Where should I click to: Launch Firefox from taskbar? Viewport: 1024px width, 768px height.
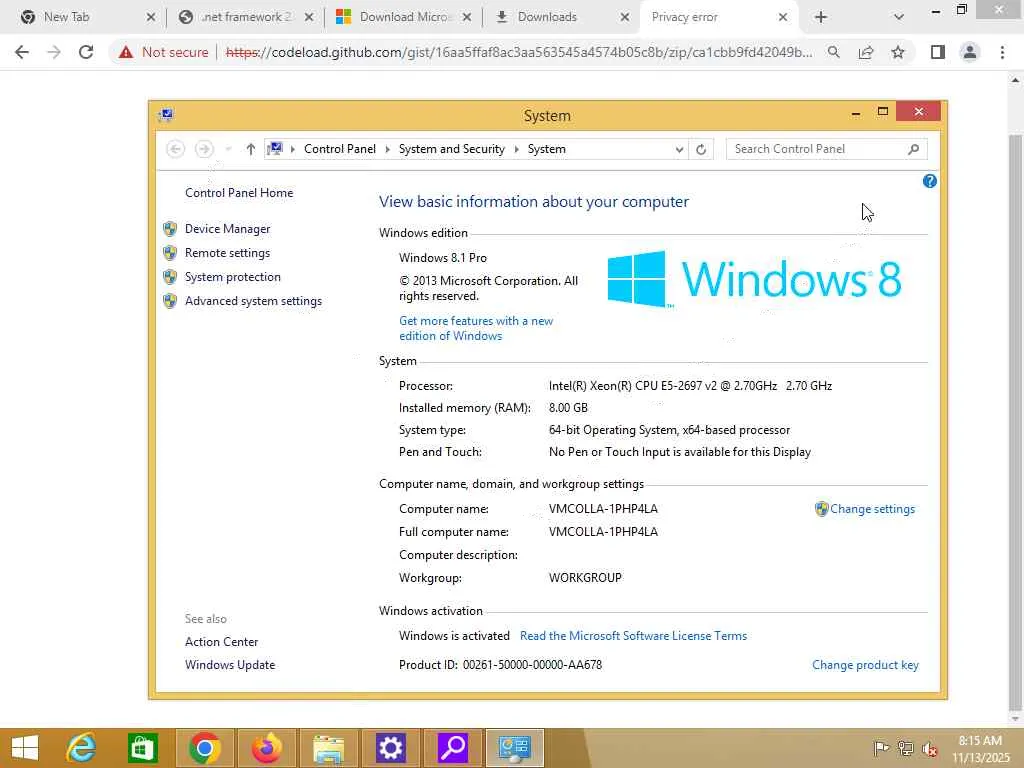click(266, 748)
